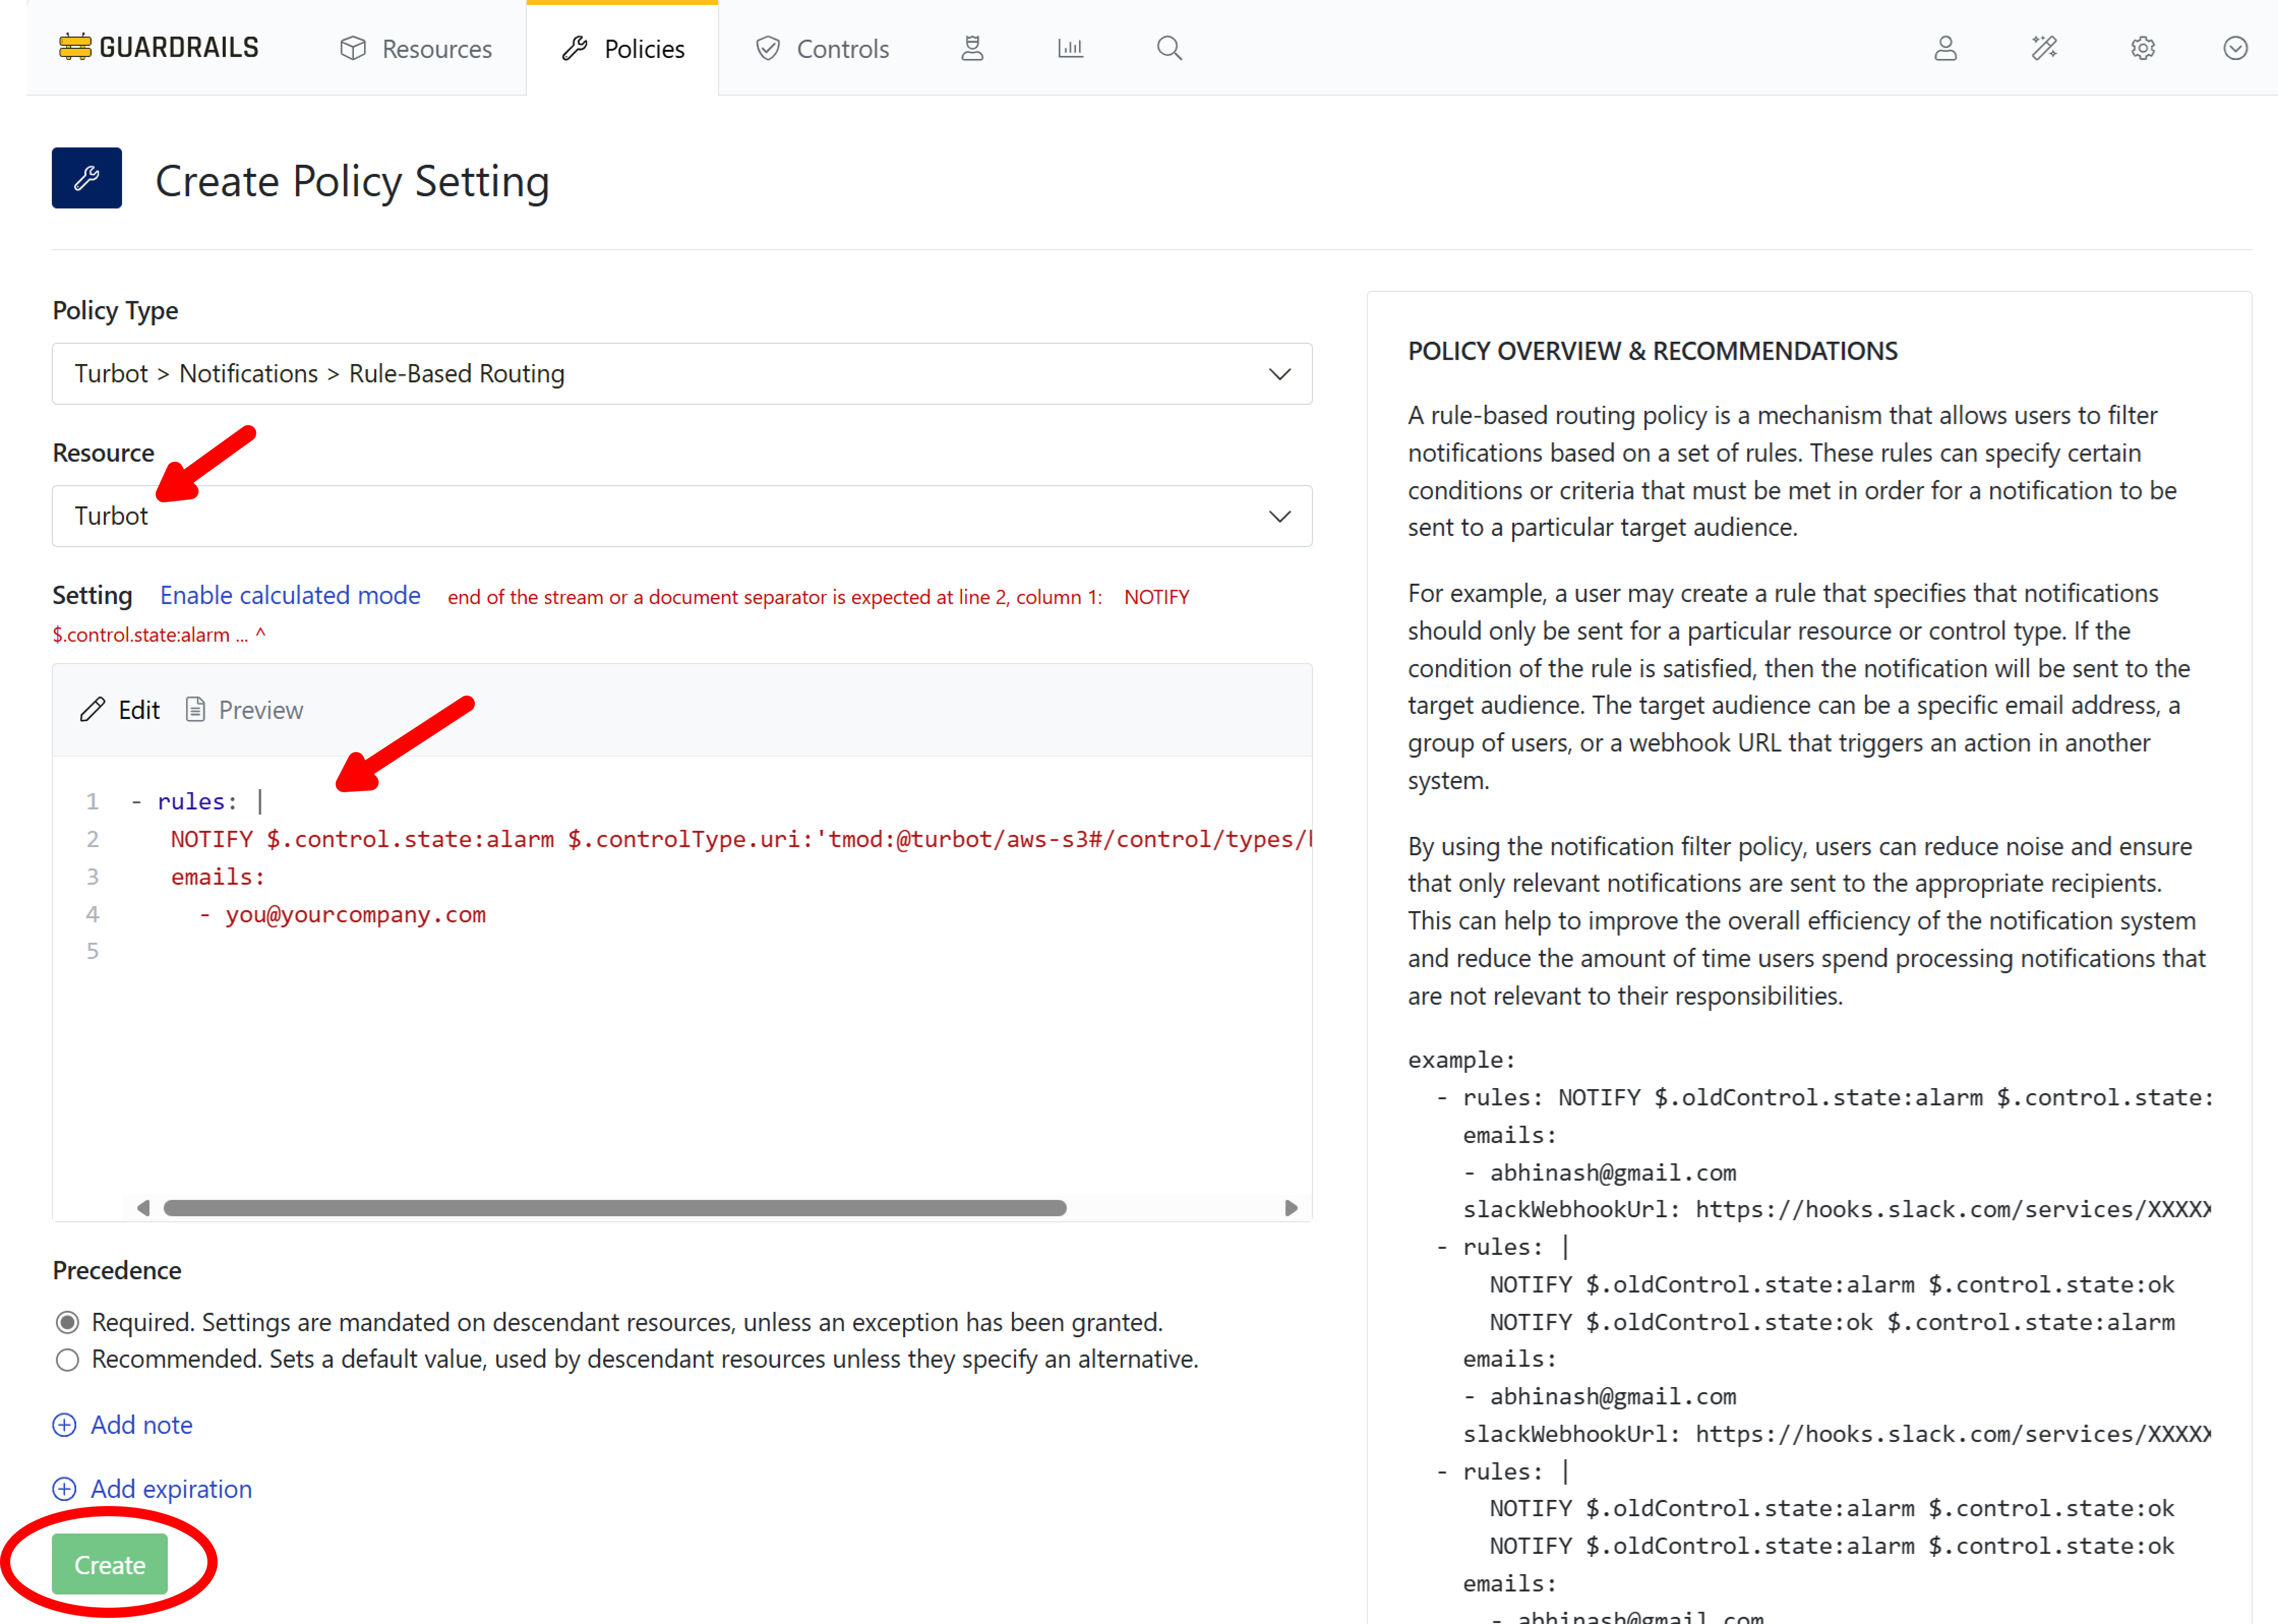Open the admin users icon in navbar
This screenshot has height=1624, width=2278.
[x=971, y=47]
